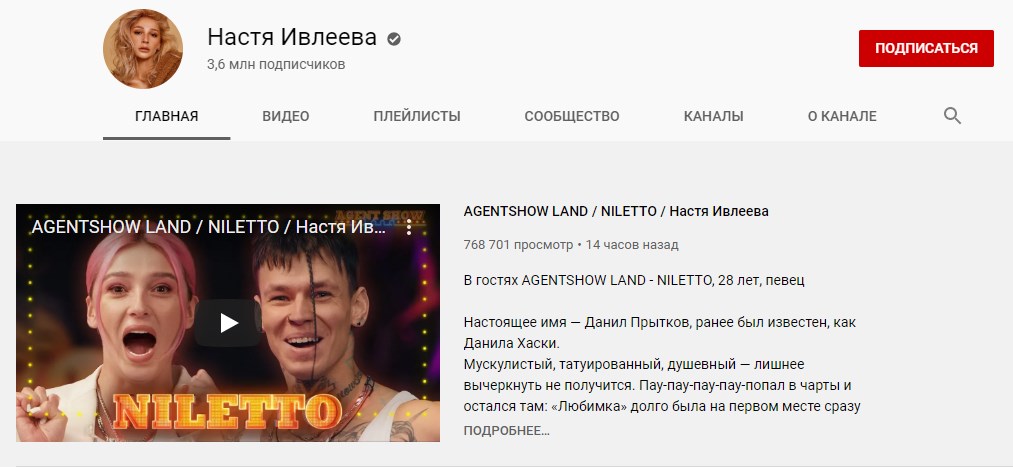The image size is (1013, 467).
Task: Click the Настя Ивлеева channel avatar
Action: (143, 49)
